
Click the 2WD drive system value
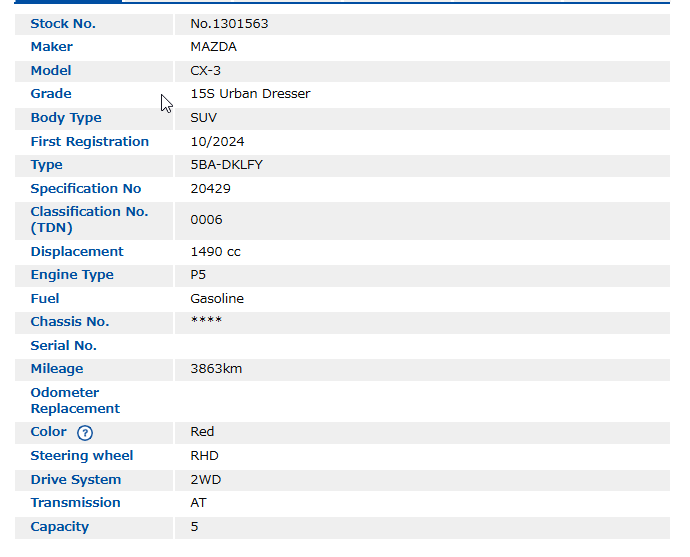[x=205, y=480]
